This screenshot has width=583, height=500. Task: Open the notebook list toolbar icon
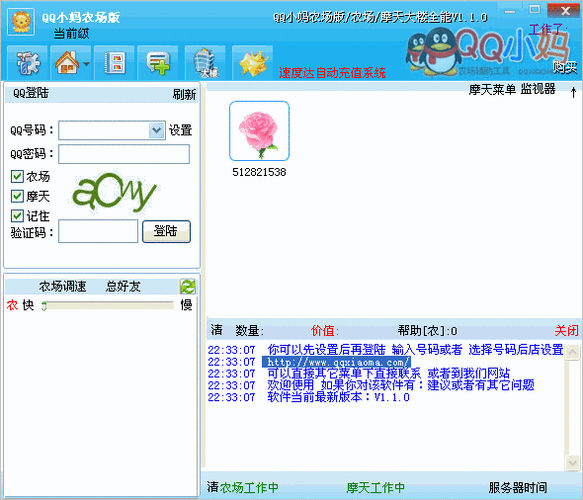115,63
